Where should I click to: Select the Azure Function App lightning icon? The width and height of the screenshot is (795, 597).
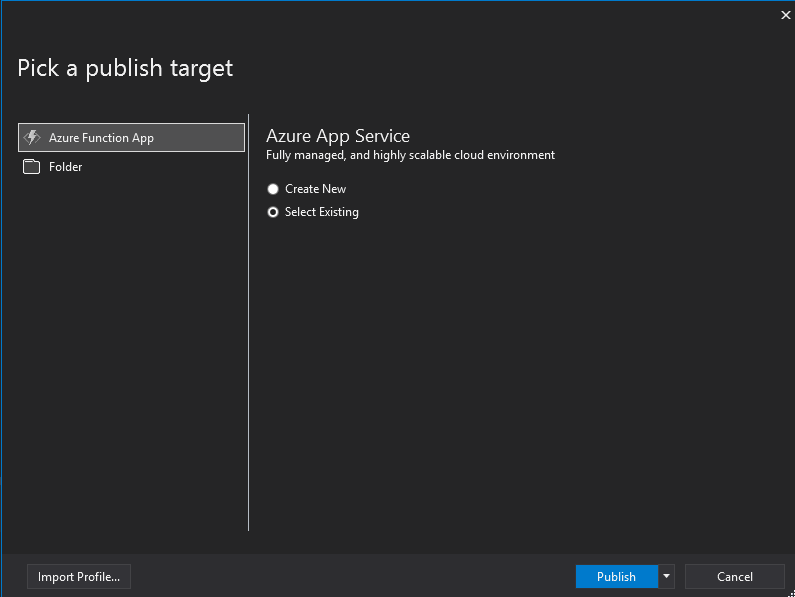tap(32, 137)
